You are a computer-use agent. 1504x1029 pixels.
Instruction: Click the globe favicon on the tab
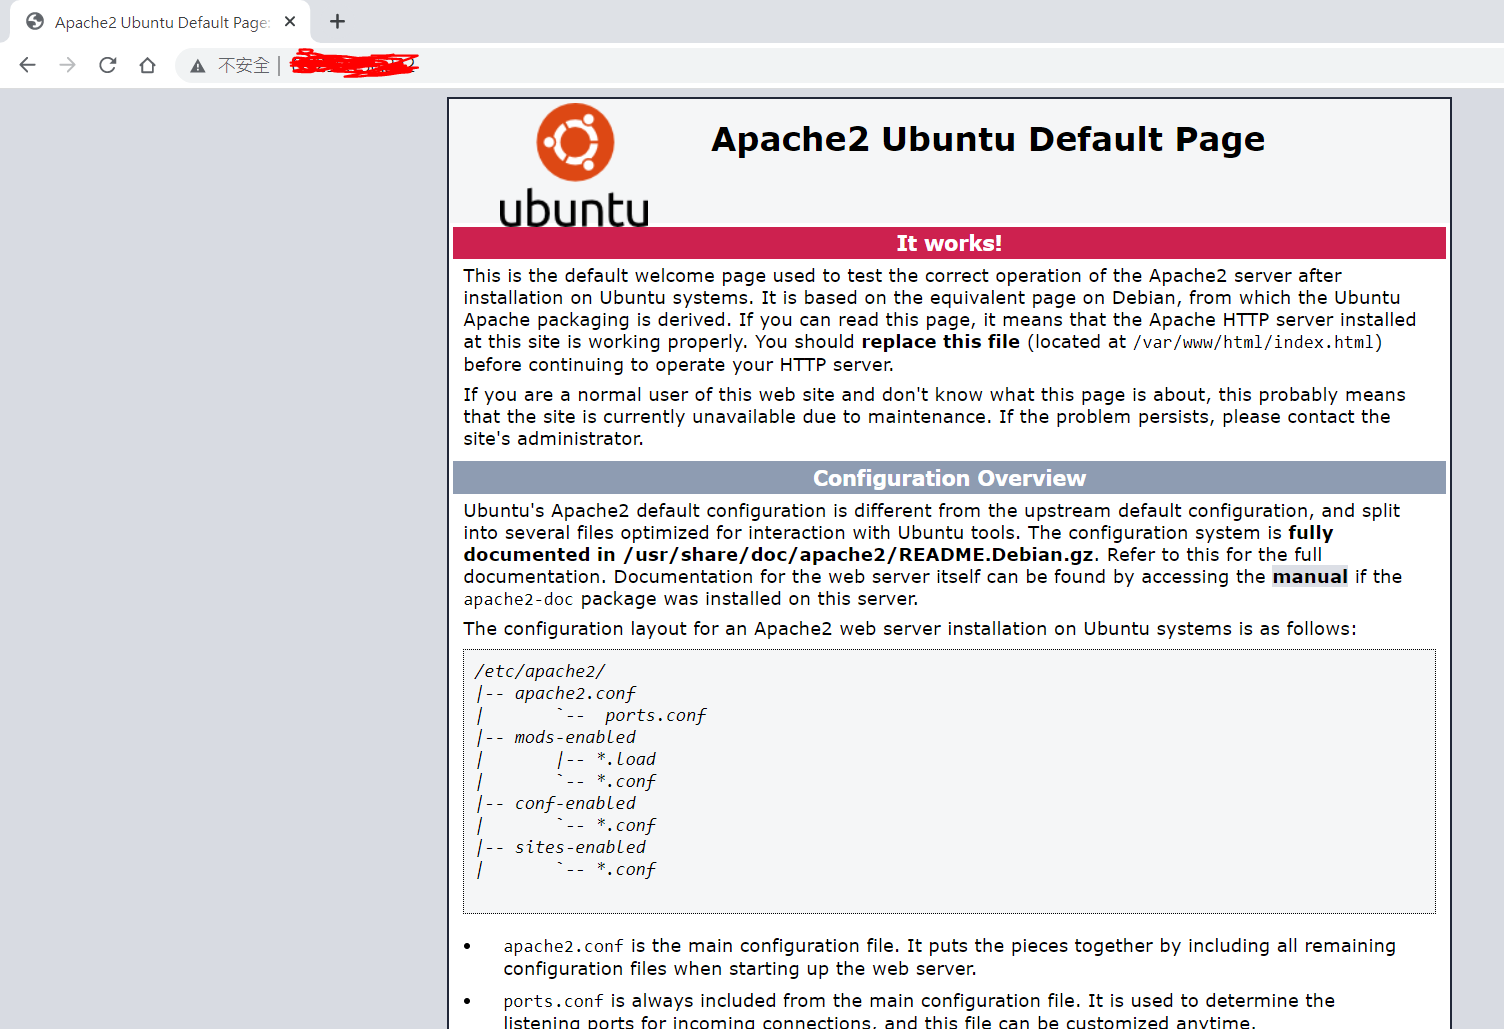pos(35,22)
